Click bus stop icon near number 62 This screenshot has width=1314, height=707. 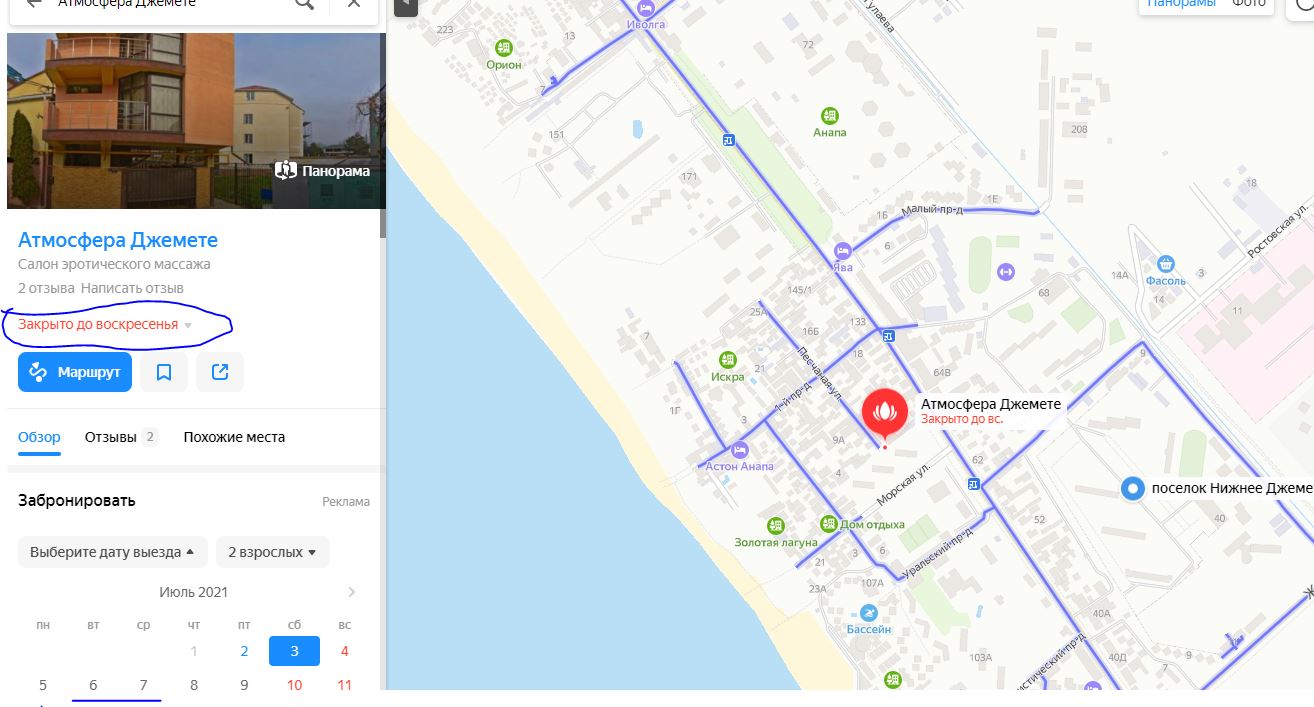point(974,484)
